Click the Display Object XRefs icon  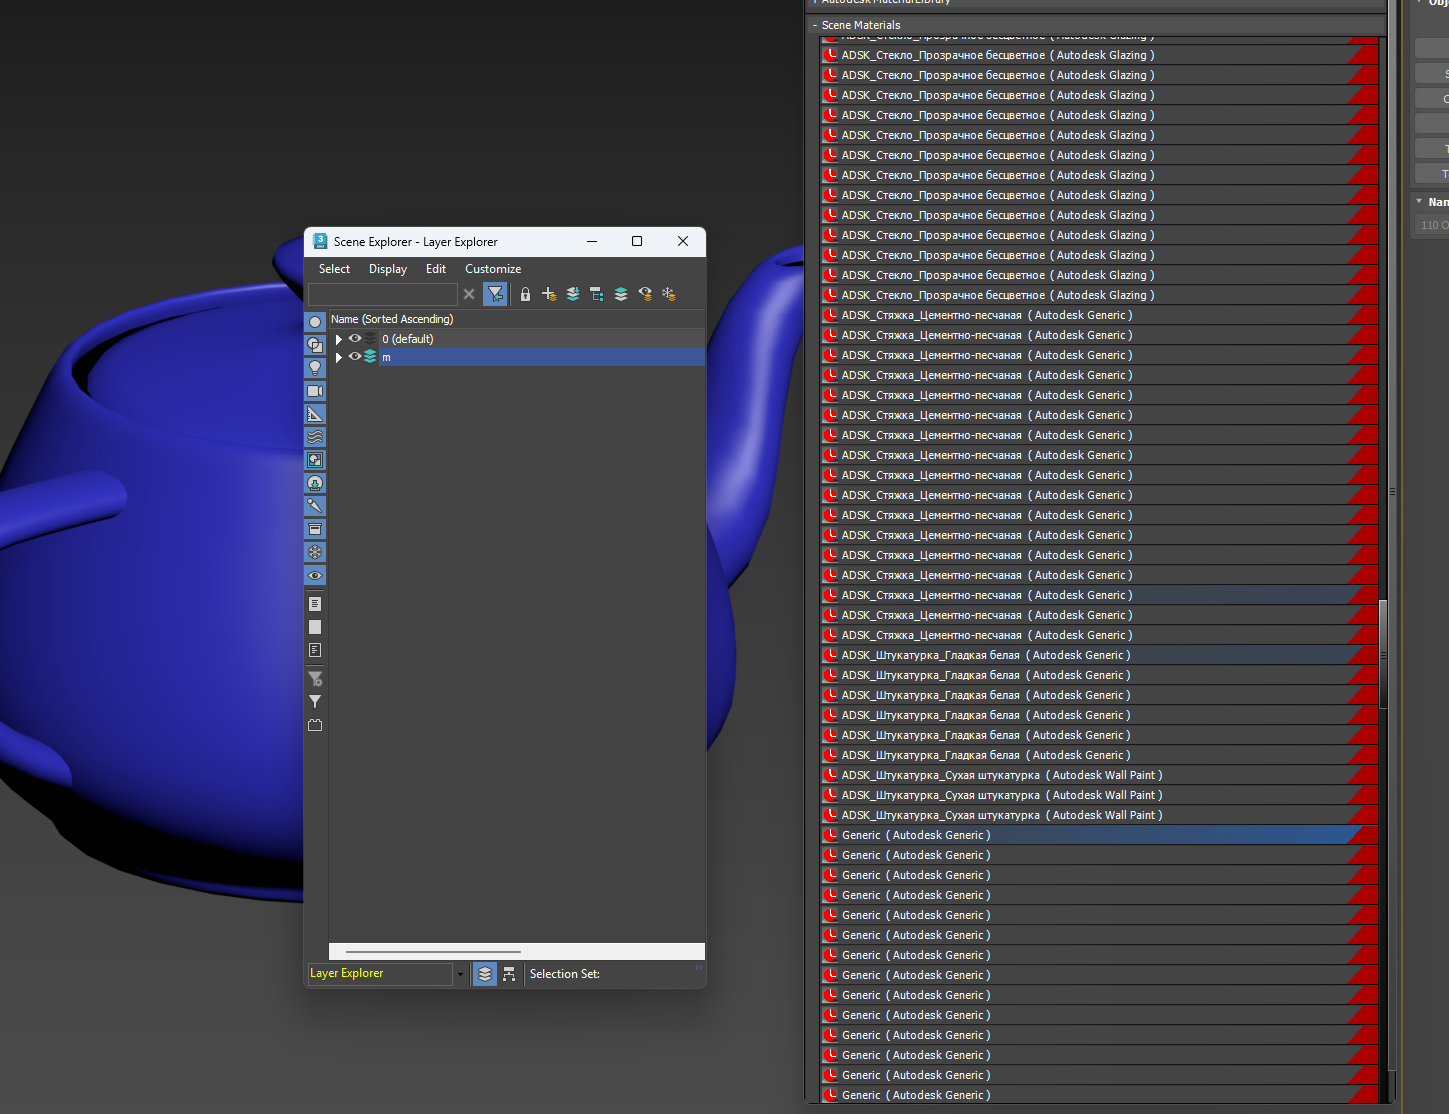tap(315, 483)
